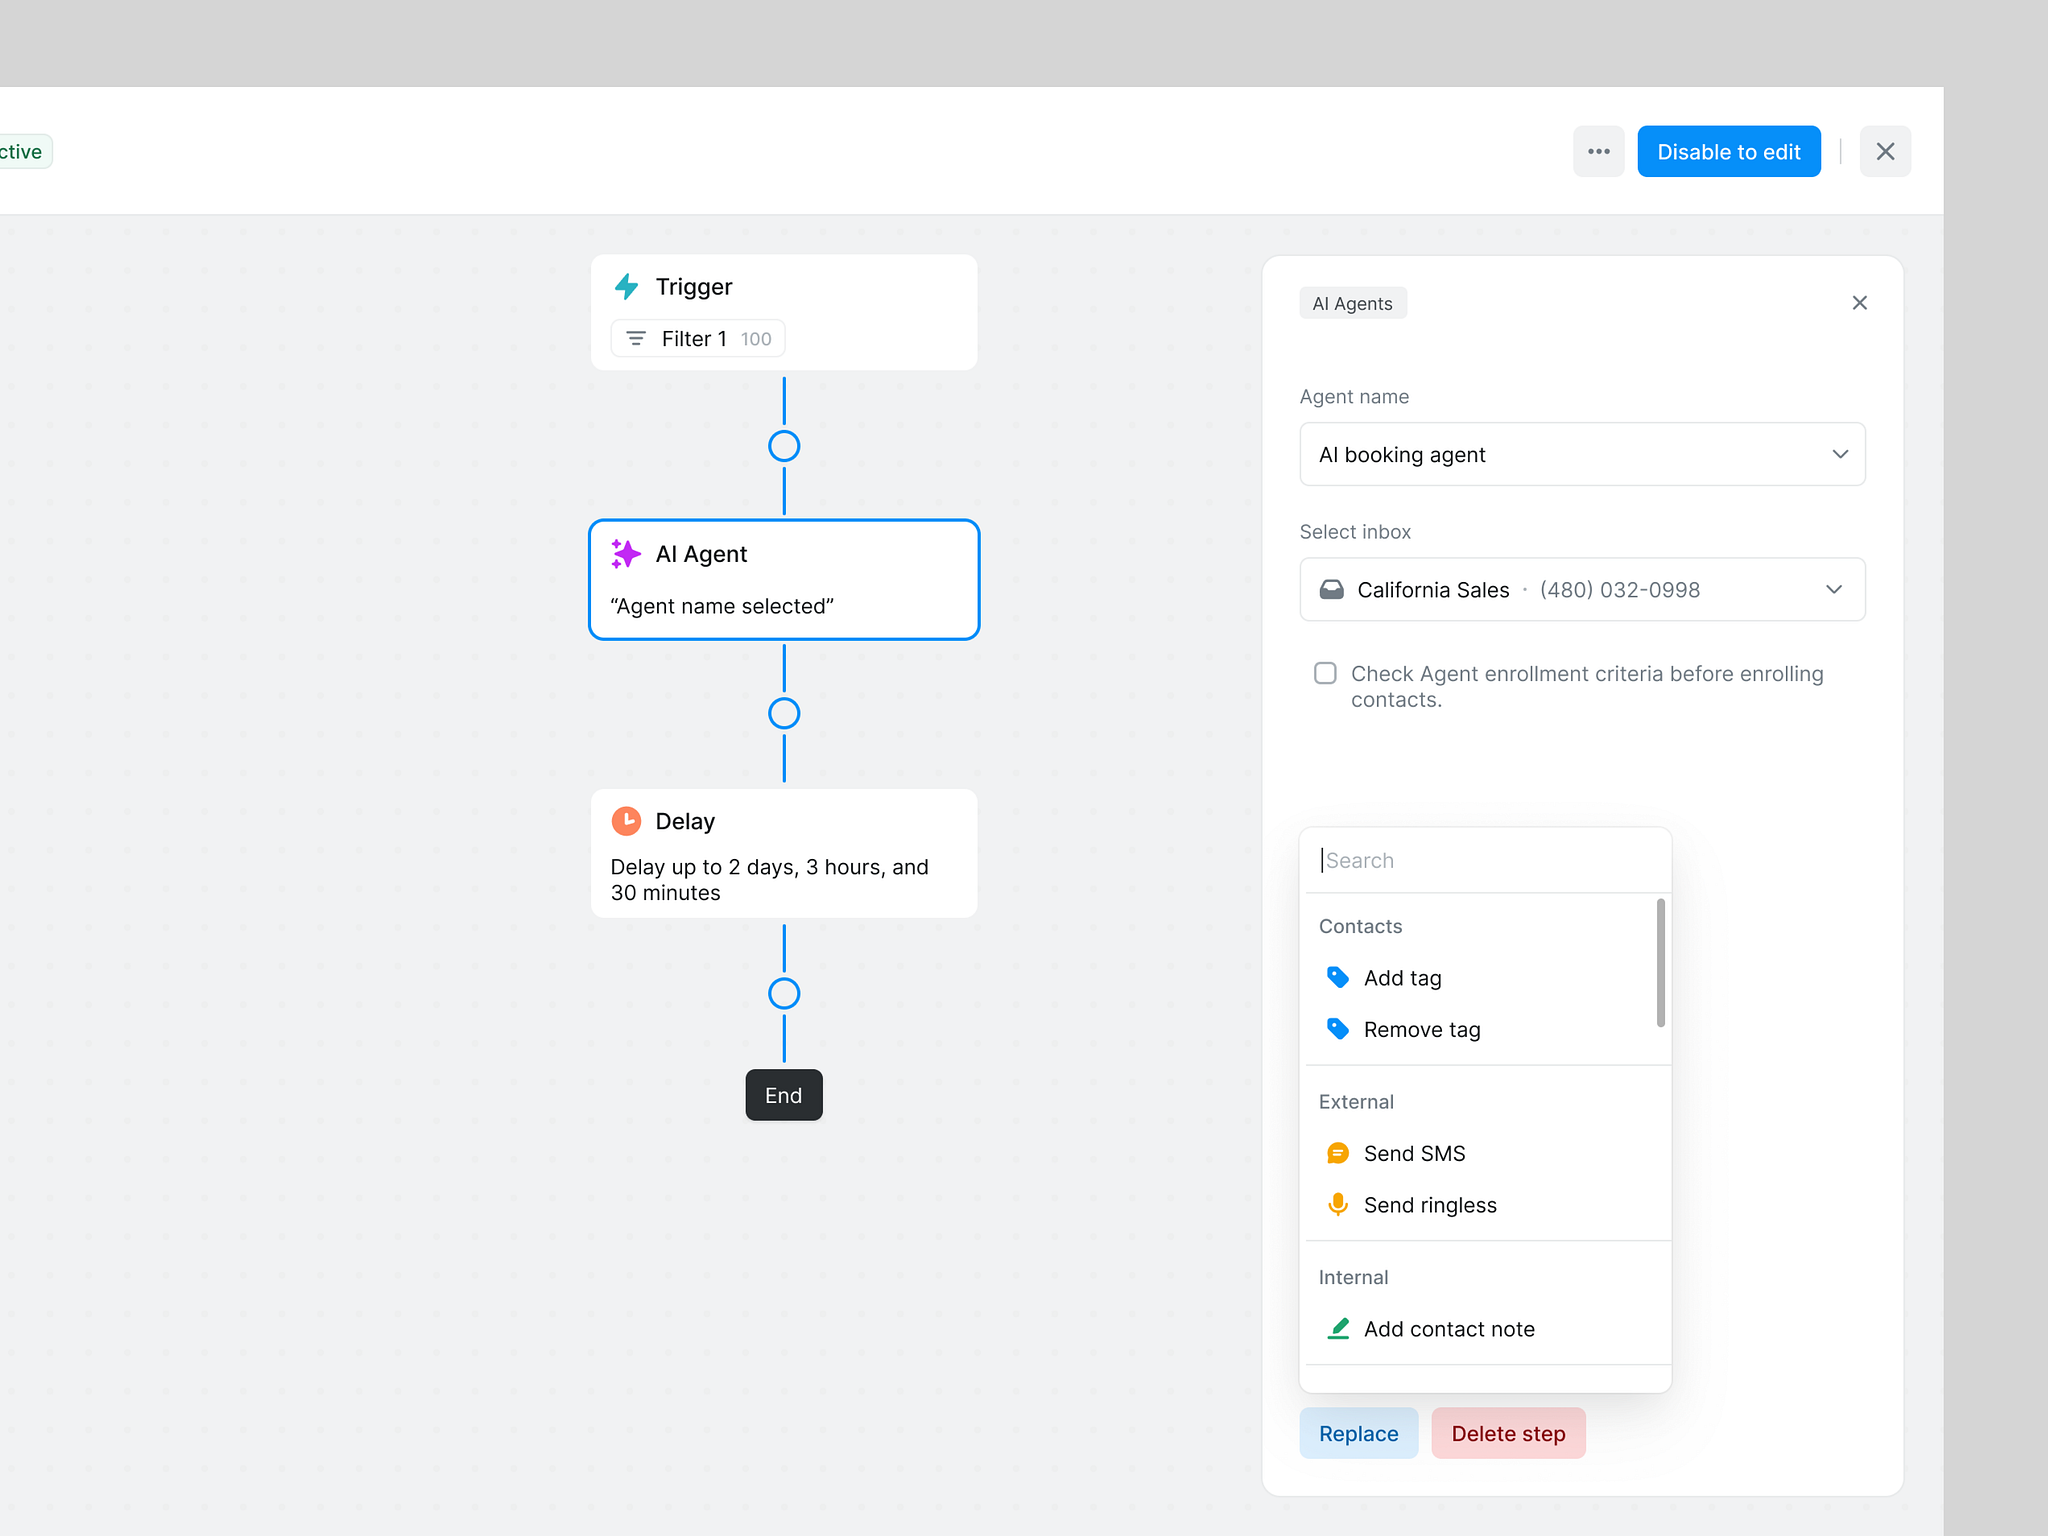The height and width of the screenshot is (1536, 2048).
Task: Enable Check Agent enrollment criteria checkbox
Action: [x=1325, y=673]
